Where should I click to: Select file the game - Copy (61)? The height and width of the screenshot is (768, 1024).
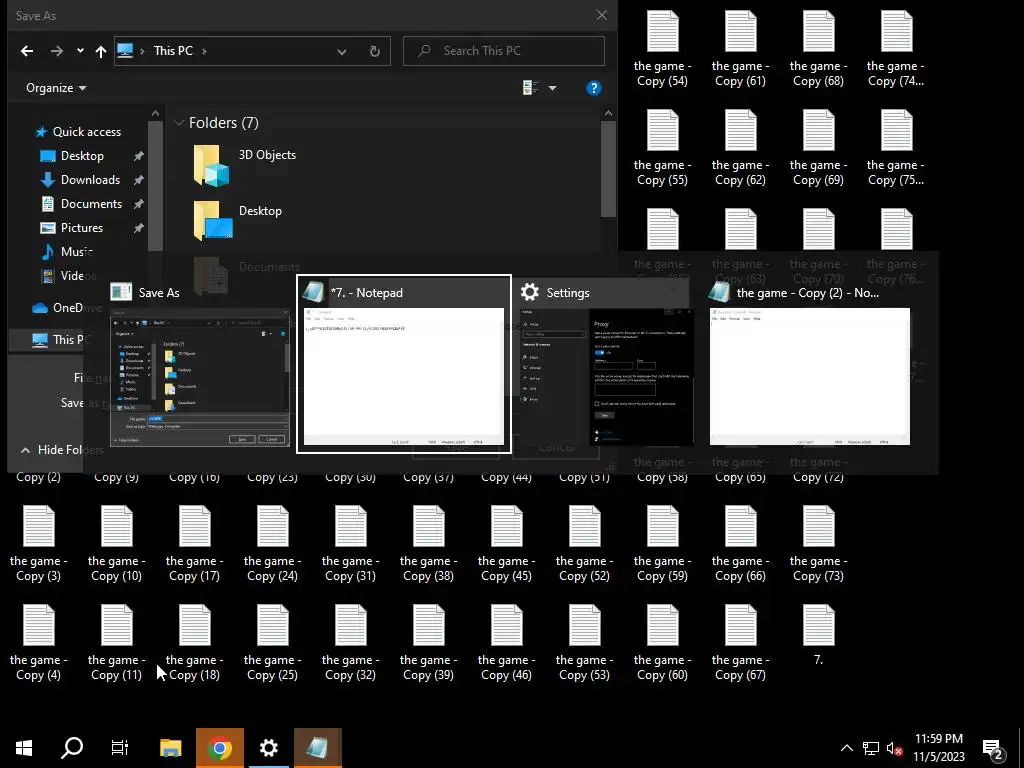coord(740,50)
